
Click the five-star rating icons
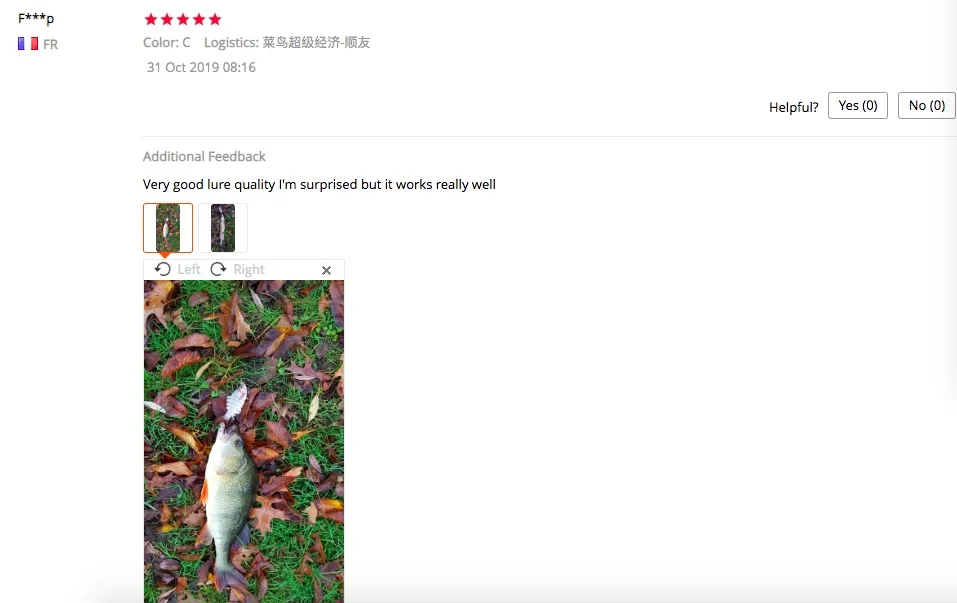tap(182, 20)
